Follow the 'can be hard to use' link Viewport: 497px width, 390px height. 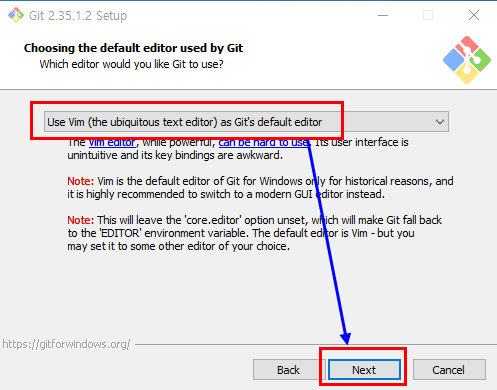263,143
